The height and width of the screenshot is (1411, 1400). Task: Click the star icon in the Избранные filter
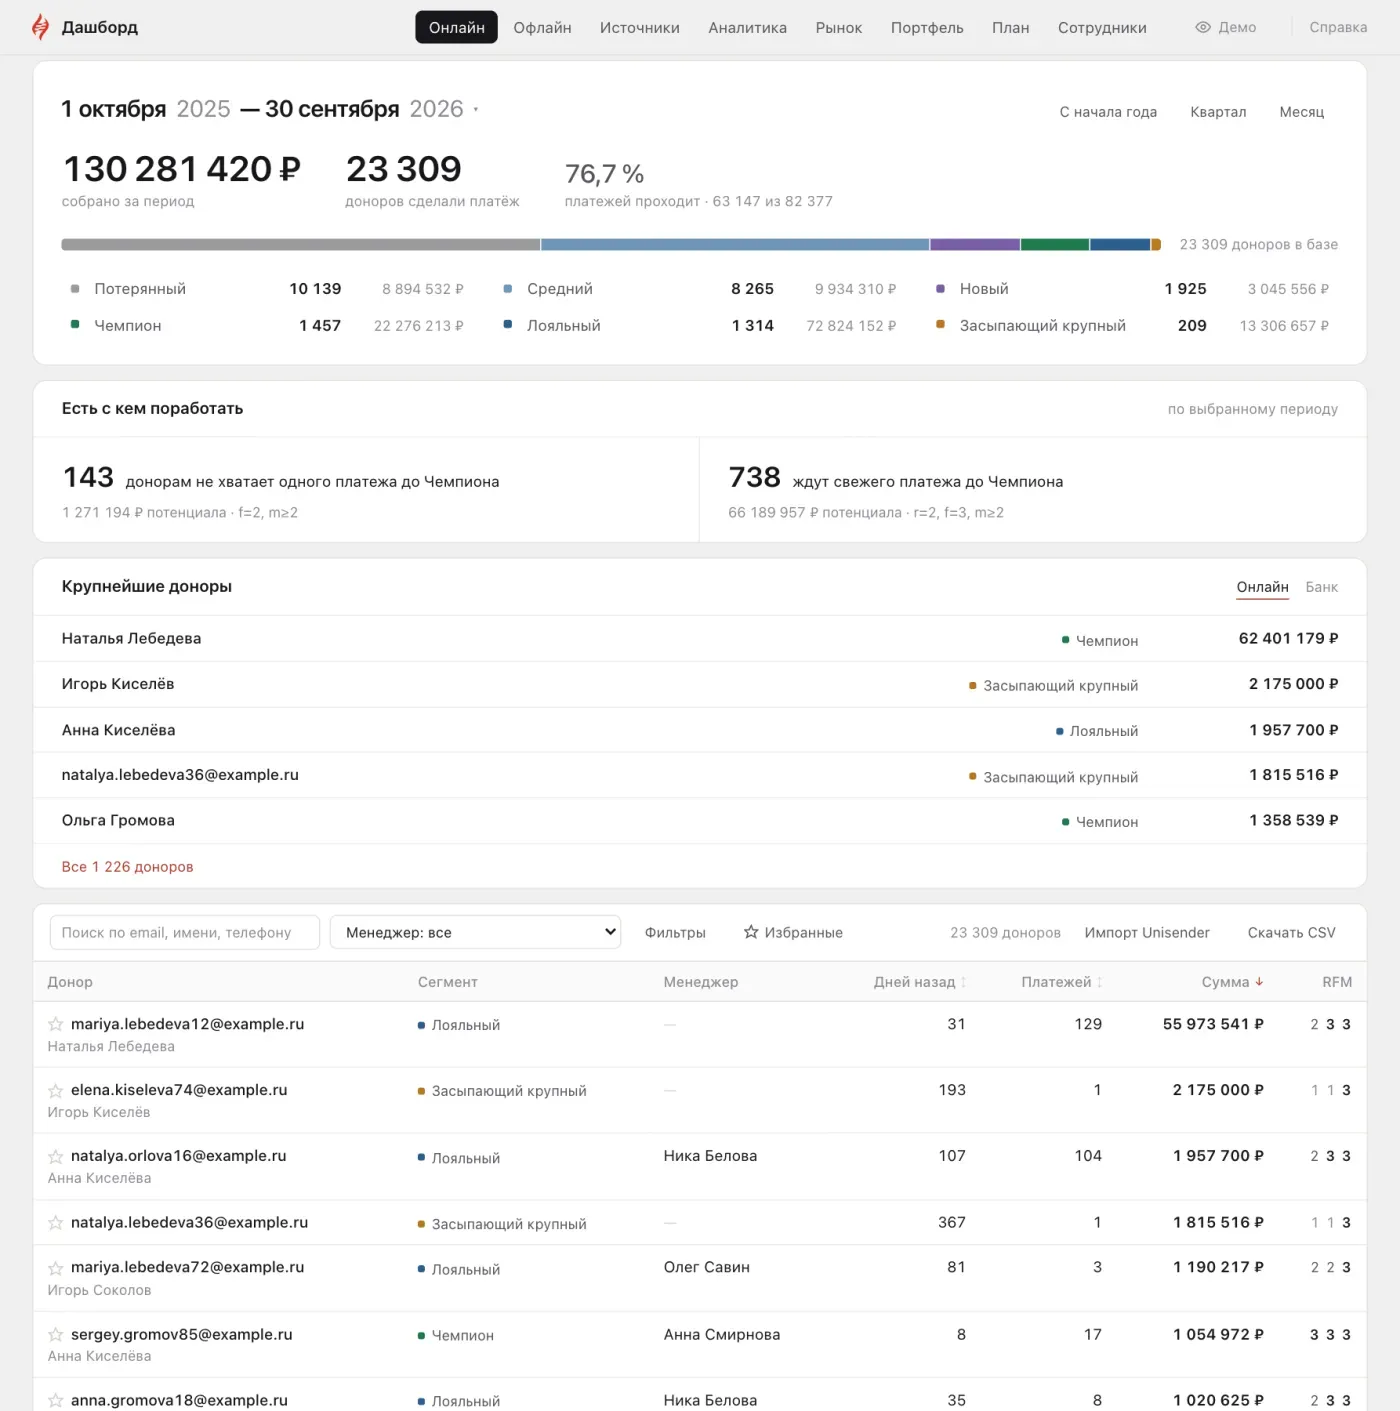click(x=751, y=932)
